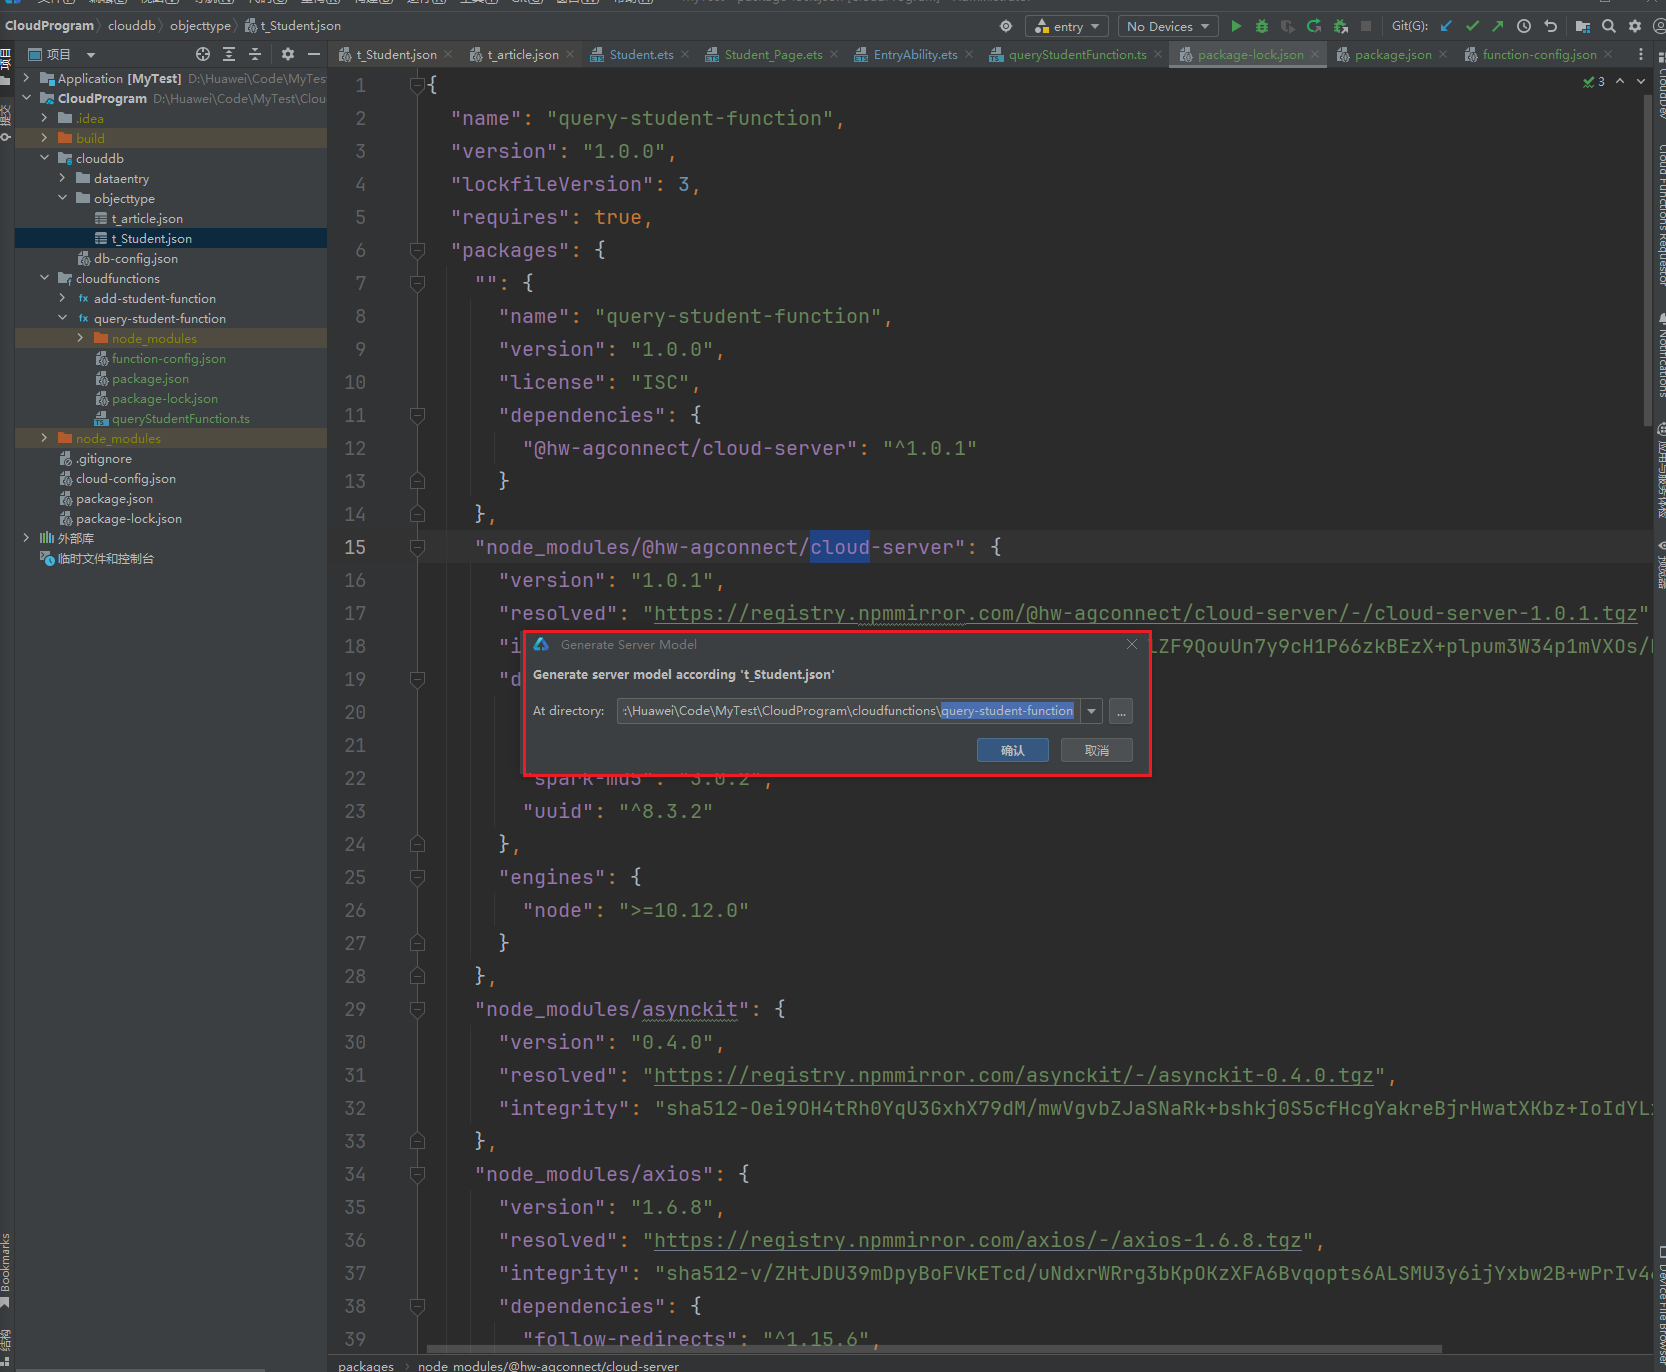
Task: Switch to the function-config.json tab
Action: [1538, 54]
